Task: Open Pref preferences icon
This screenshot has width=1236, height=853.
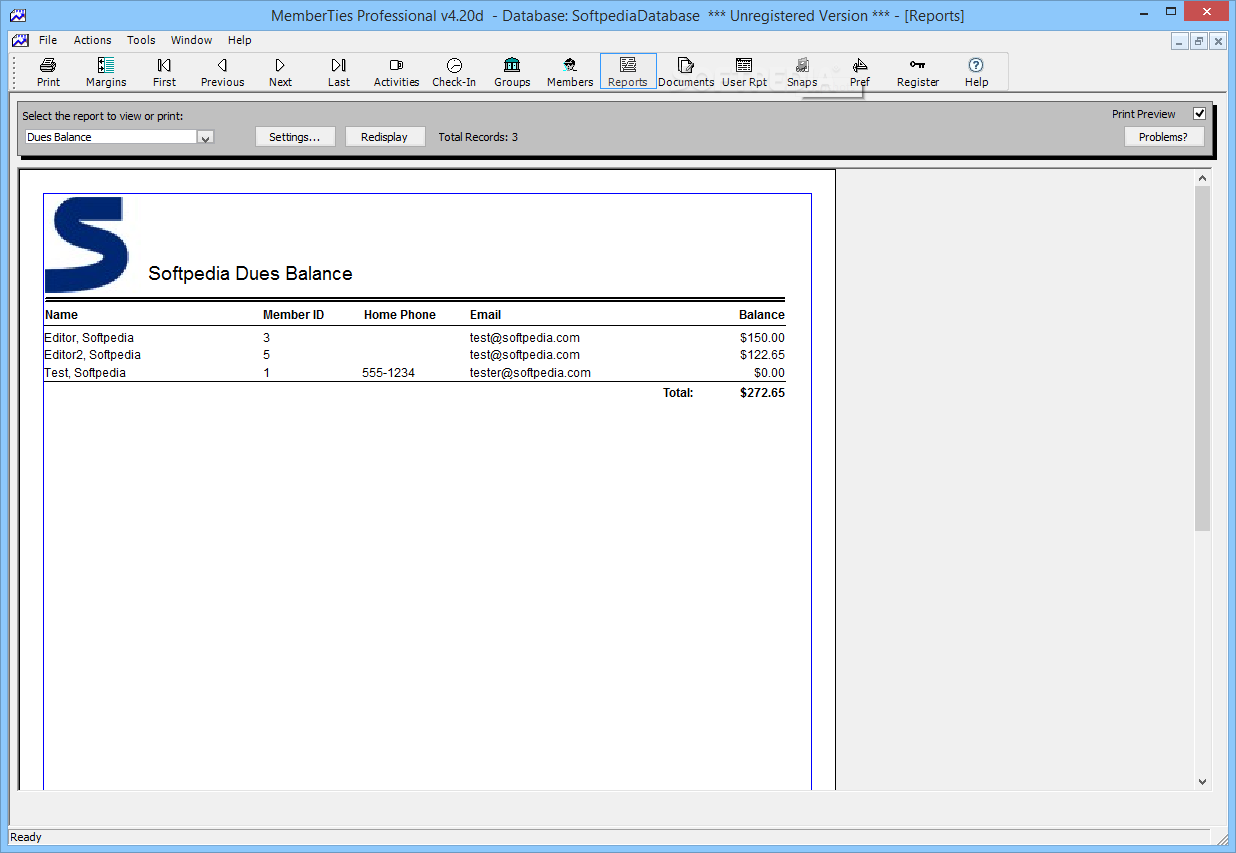Action: click(860, 72)
